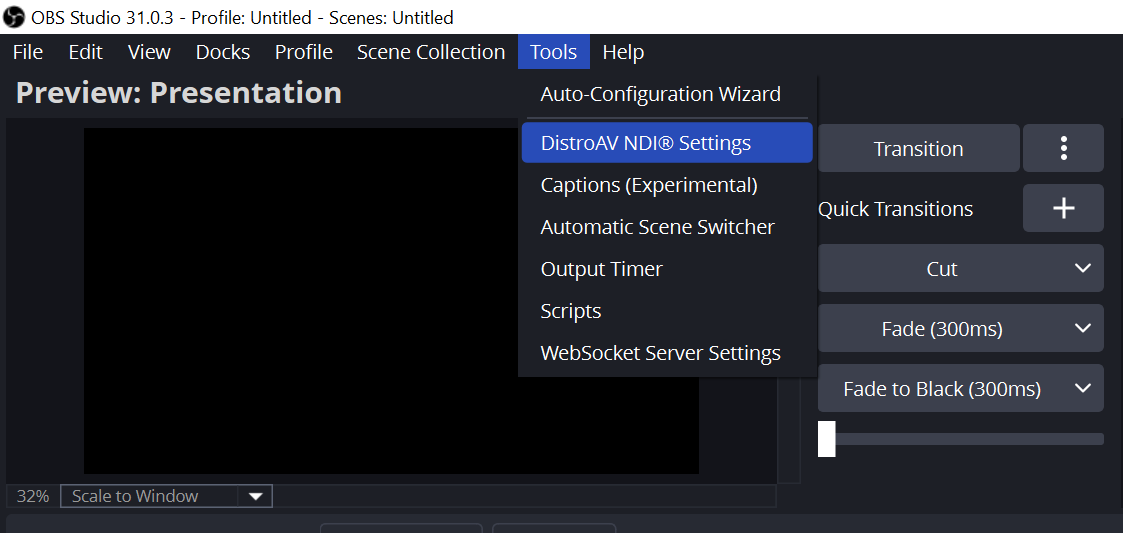Click the OBS Studio logo icon
Viewport: 1123px width, 533px height.
point(15,17)
